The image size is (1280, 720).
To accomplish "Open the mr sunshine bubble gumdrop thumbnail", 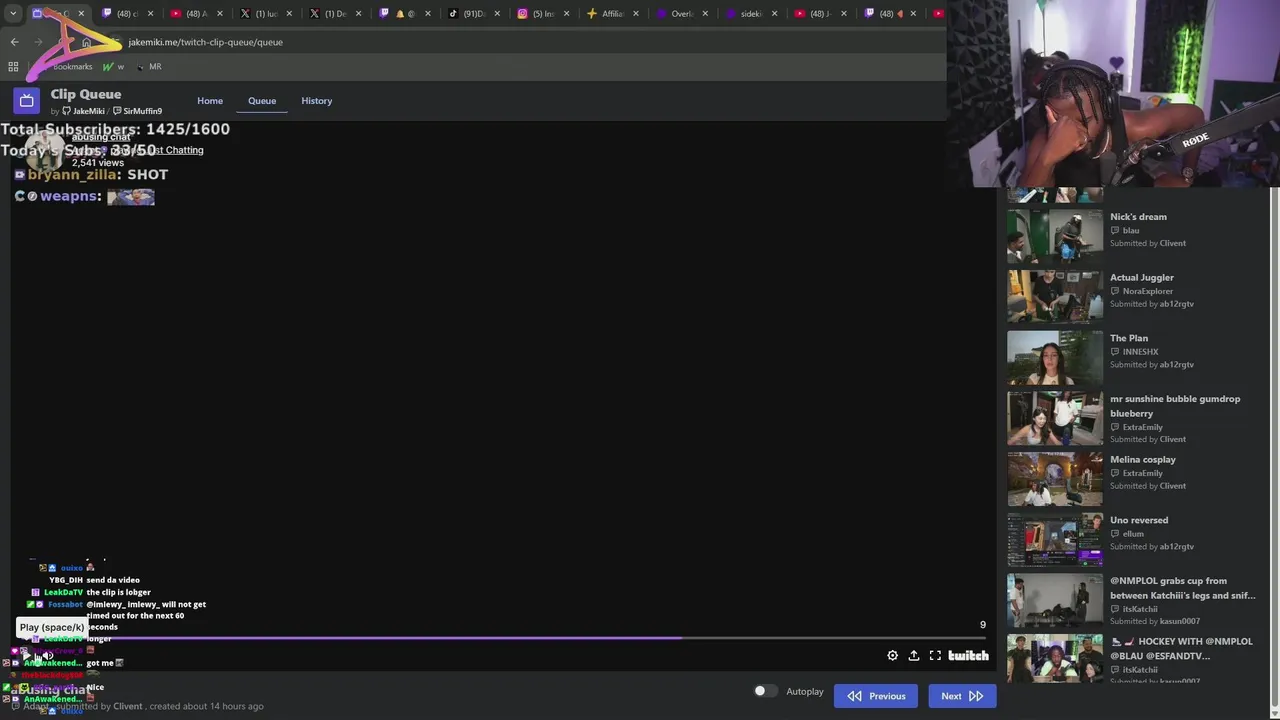I will (1055, 418).
